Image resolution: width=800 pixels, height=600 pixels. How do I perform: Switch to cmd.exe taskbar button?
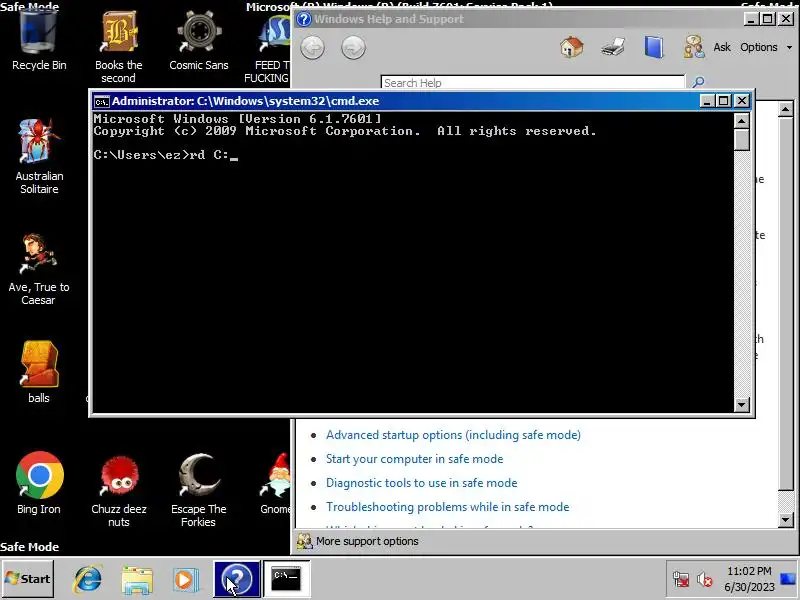(286, 579)
